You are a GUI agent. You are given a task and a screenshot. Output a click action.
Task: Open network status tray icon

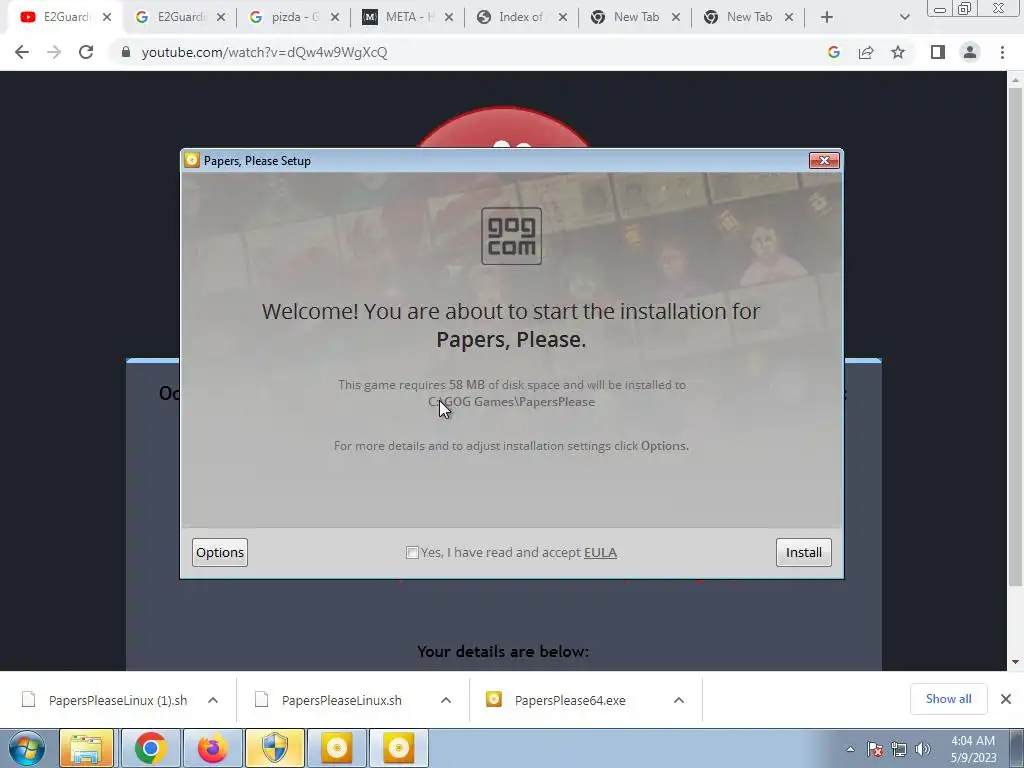pos(899,749)
